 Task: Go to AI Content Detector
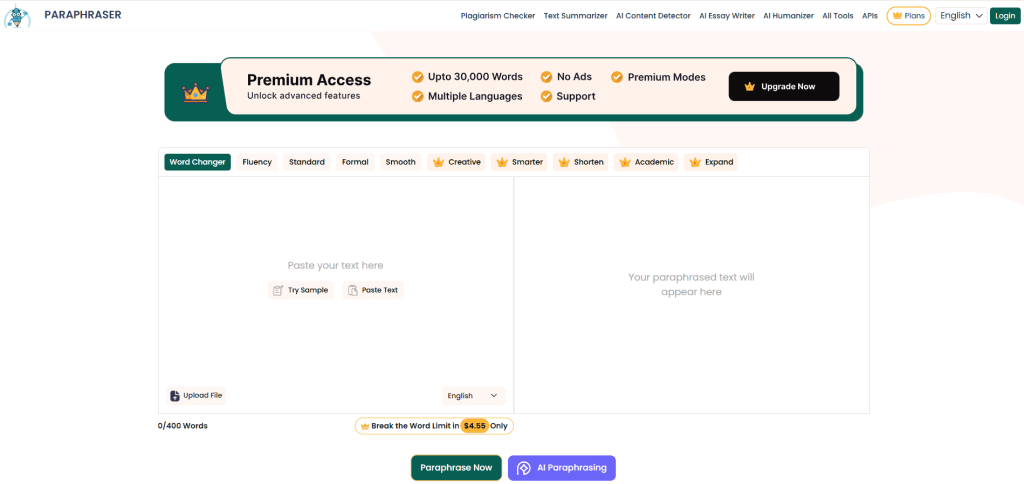click(x=653, y=16)
